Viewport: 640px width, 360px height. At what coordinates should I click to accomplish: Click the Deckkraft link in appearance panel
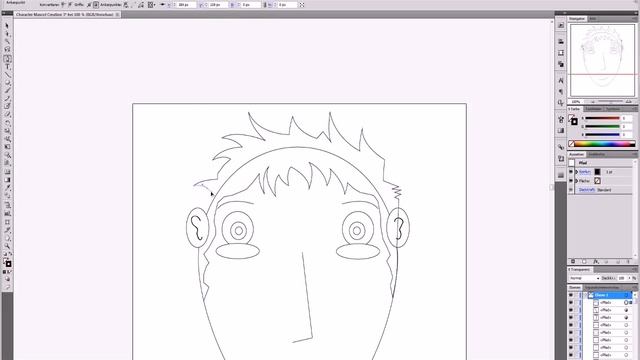click(x=587, y=190)
